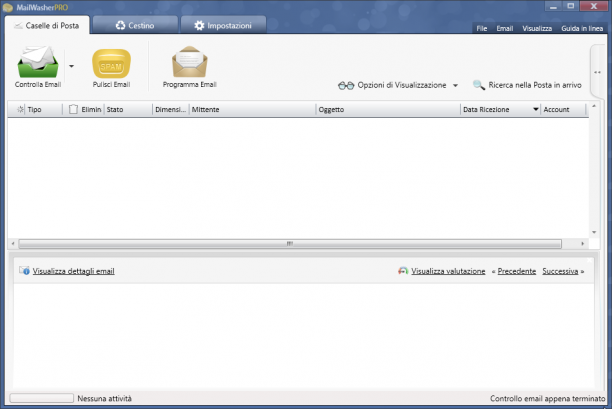Image resolution: width=612 pixels, height=409 pixels.
Task: Sort by the Oggetto column header
Action: pyautogui.click(x=388, y=110)
